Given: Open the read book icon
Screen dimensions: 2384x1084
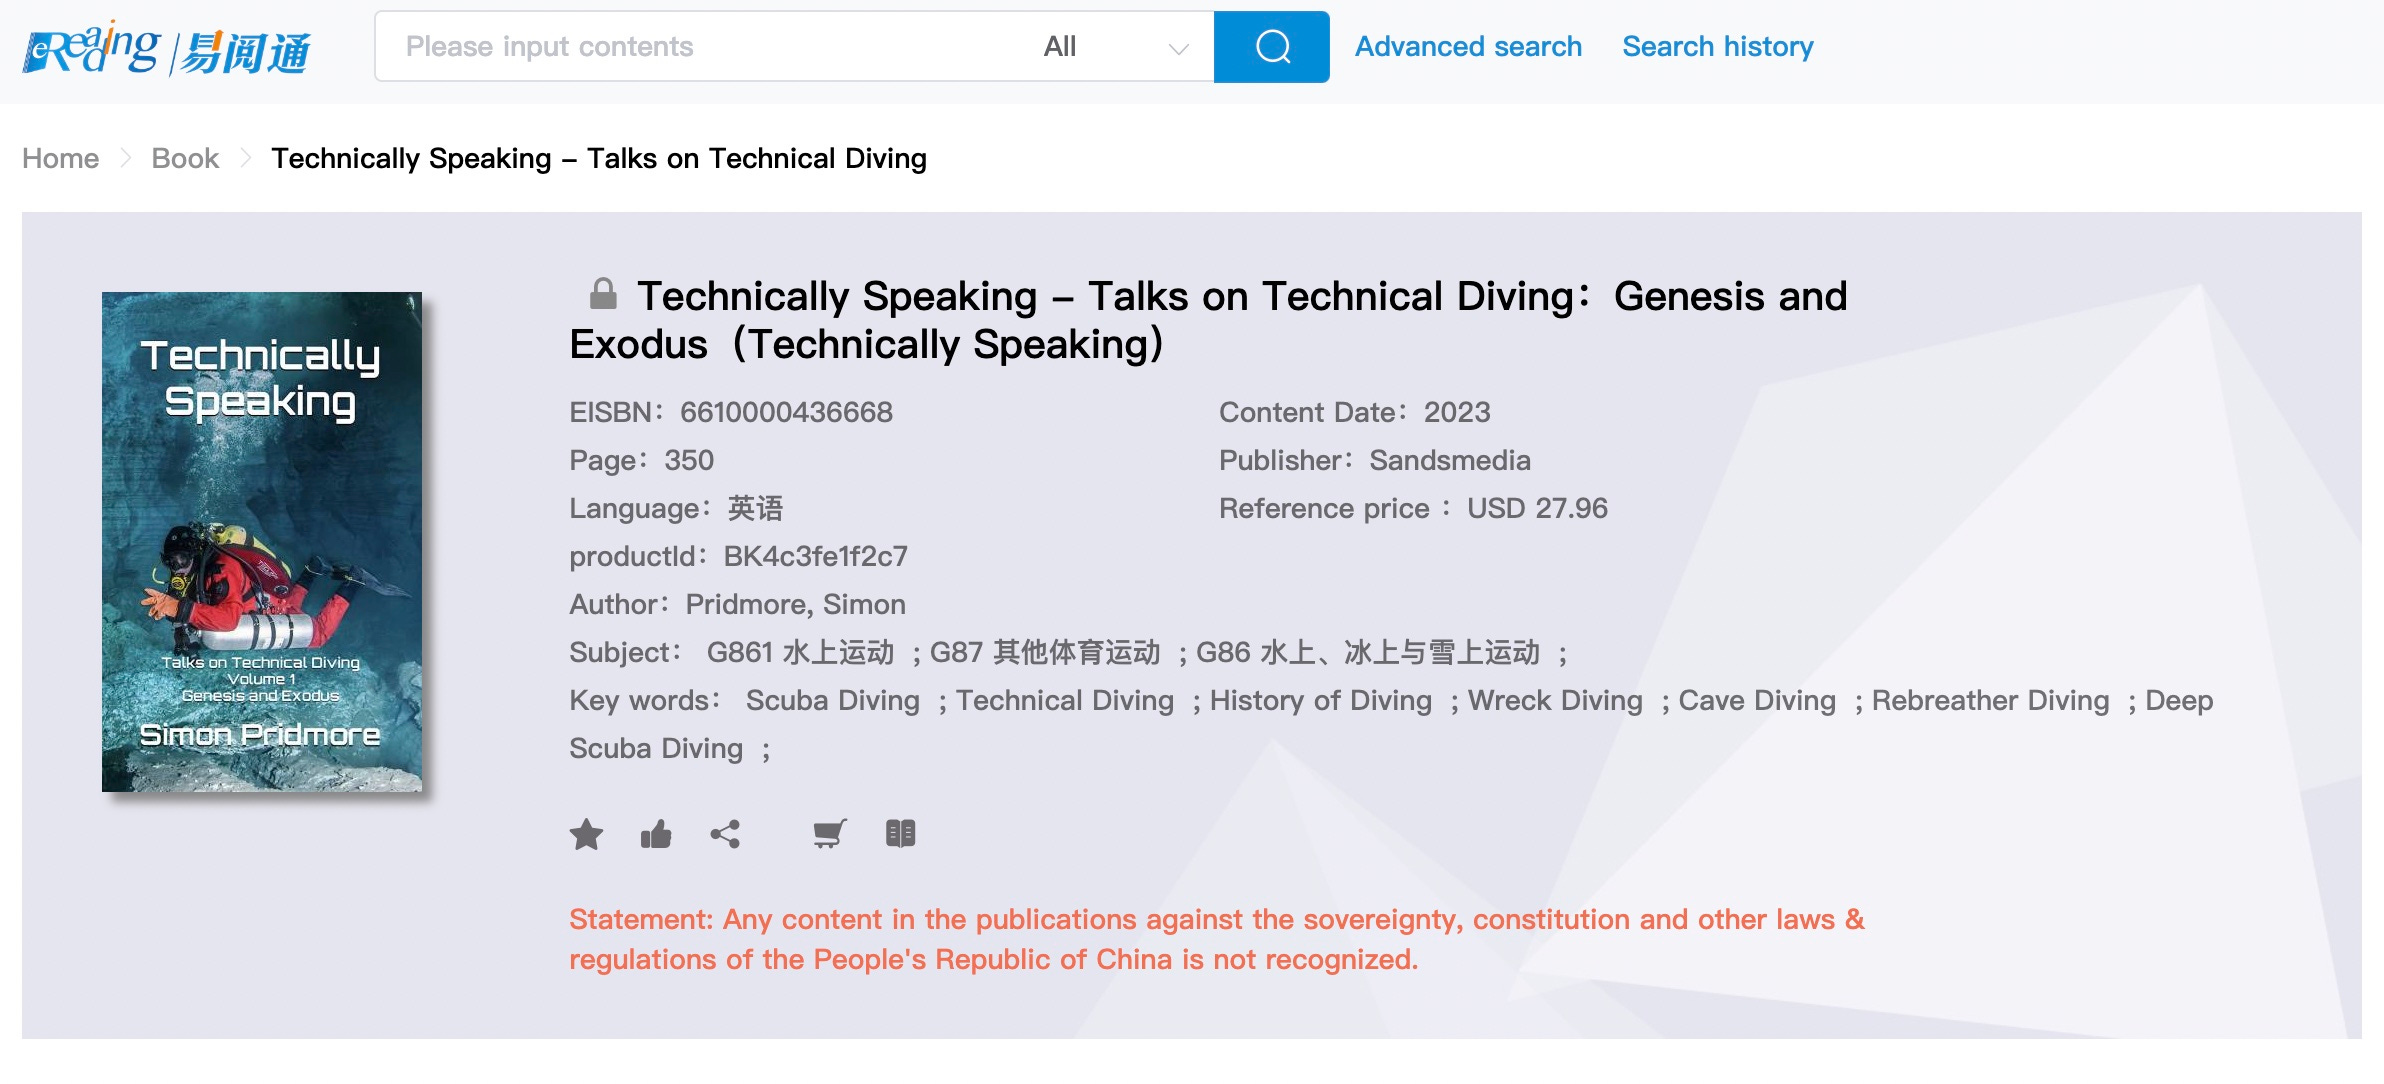Looking at the screenshot, I should [900, 834].
